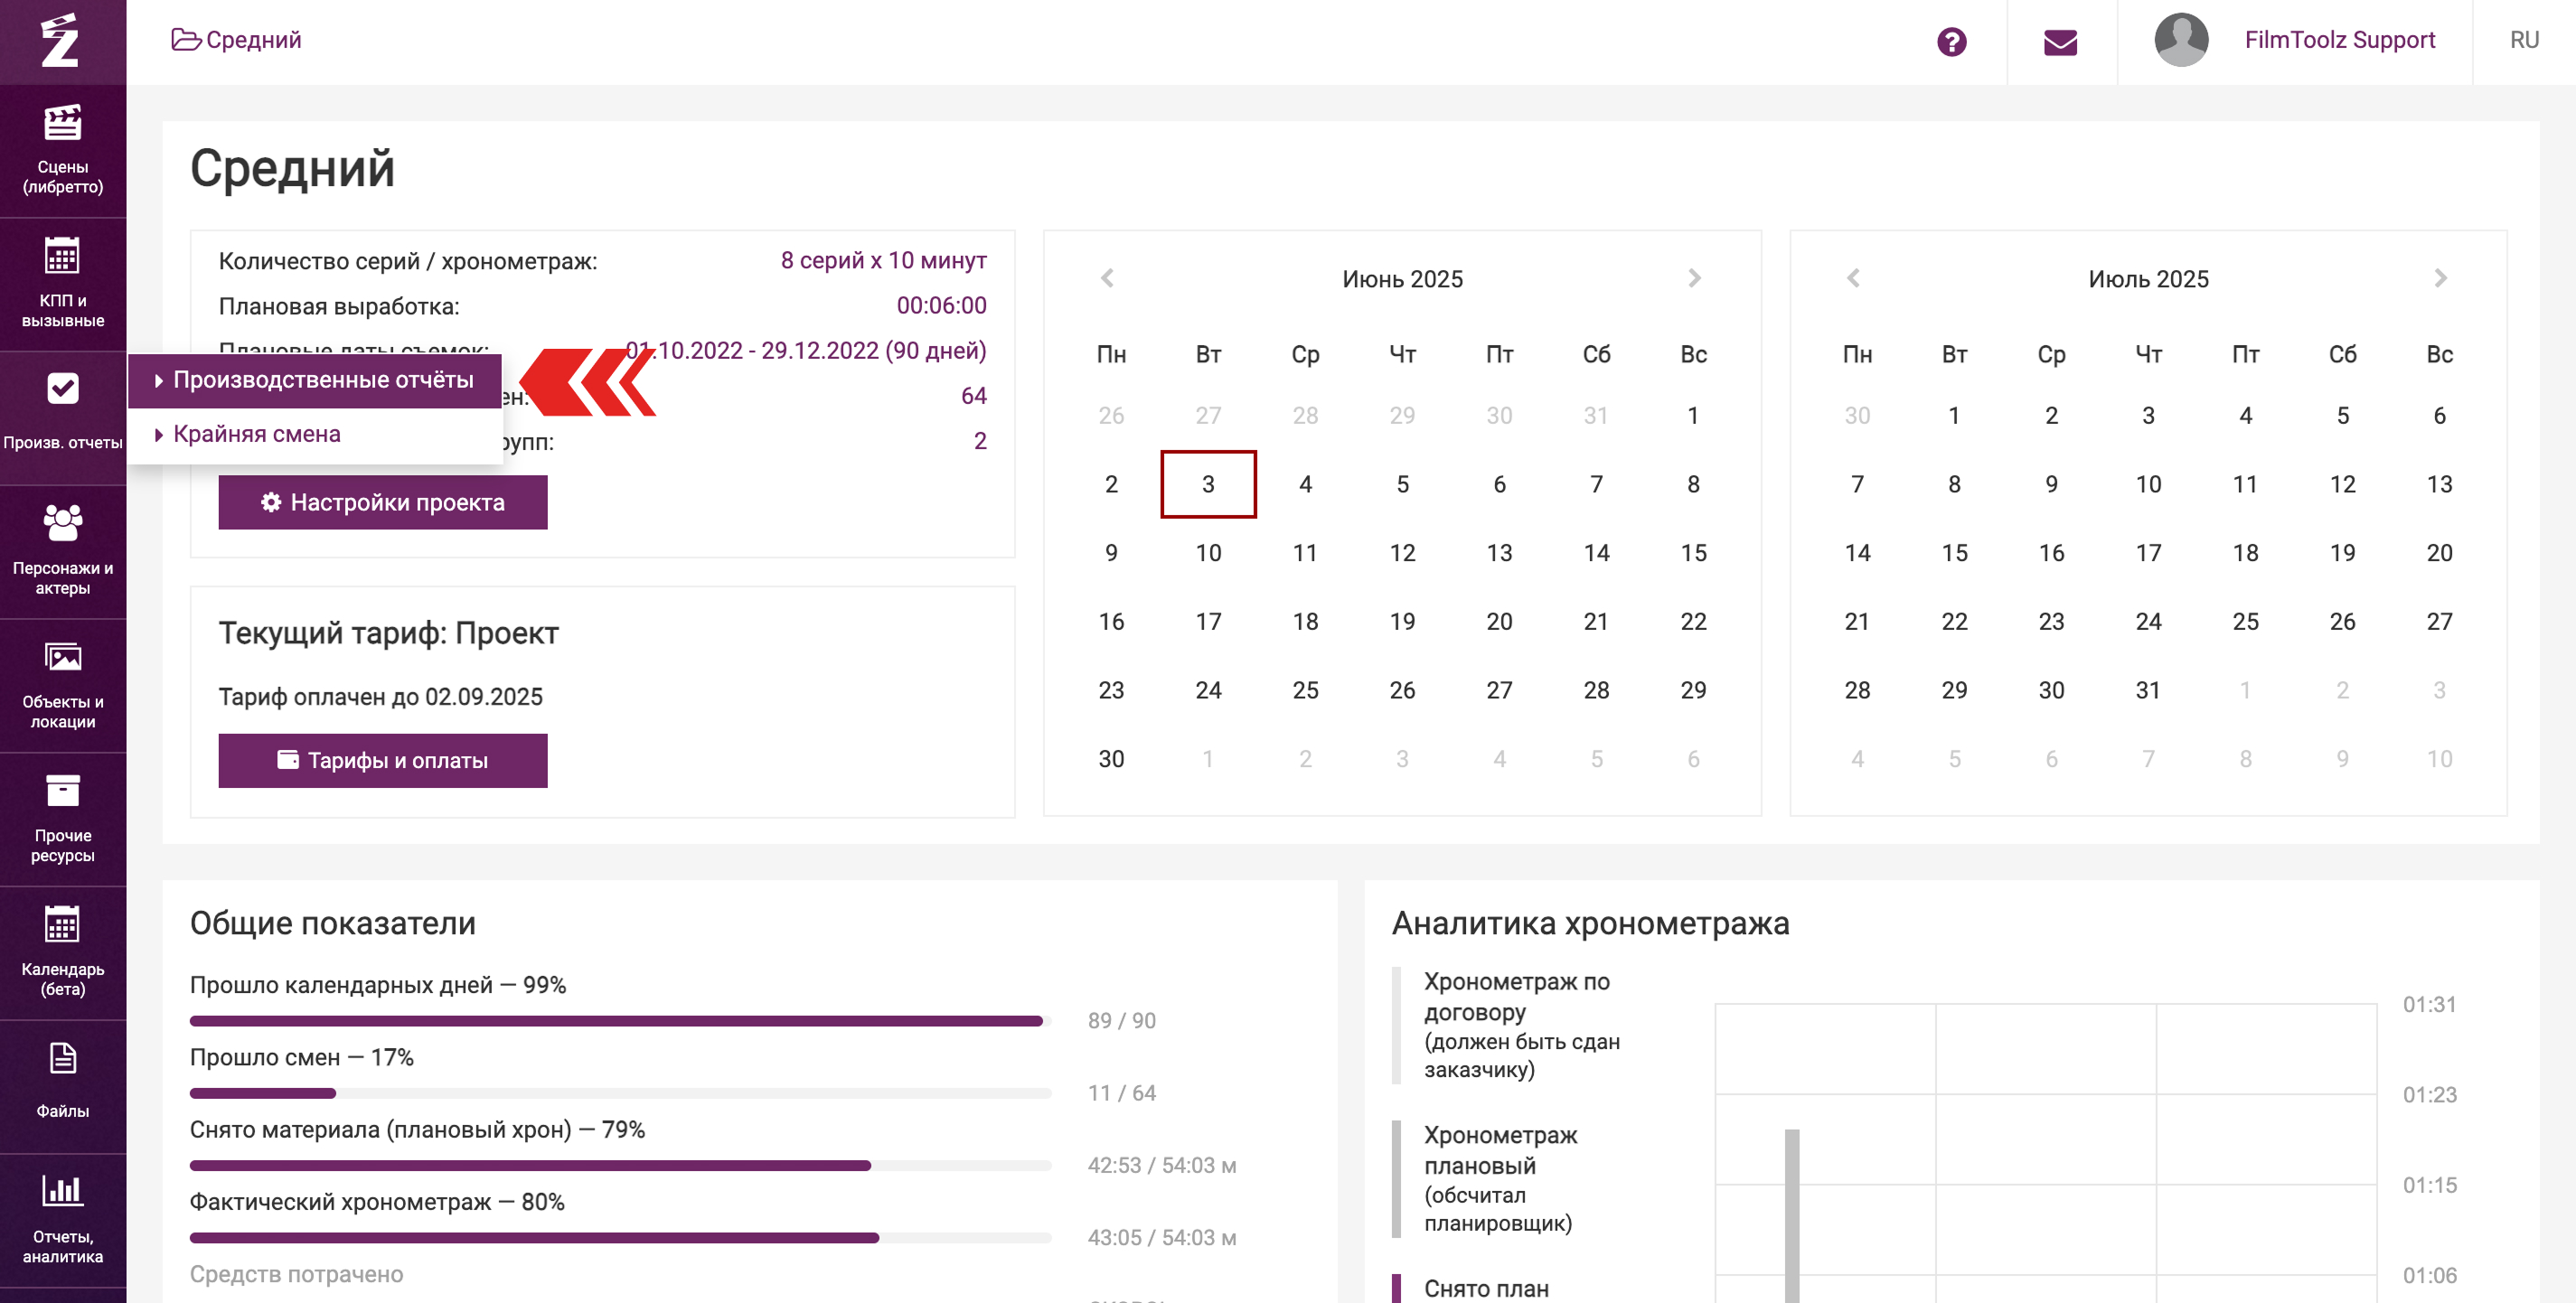2576x1303 pixels.
Task: Click 'Тариф оплачен до 02.09.2025' text
Action: click(380, 697)
